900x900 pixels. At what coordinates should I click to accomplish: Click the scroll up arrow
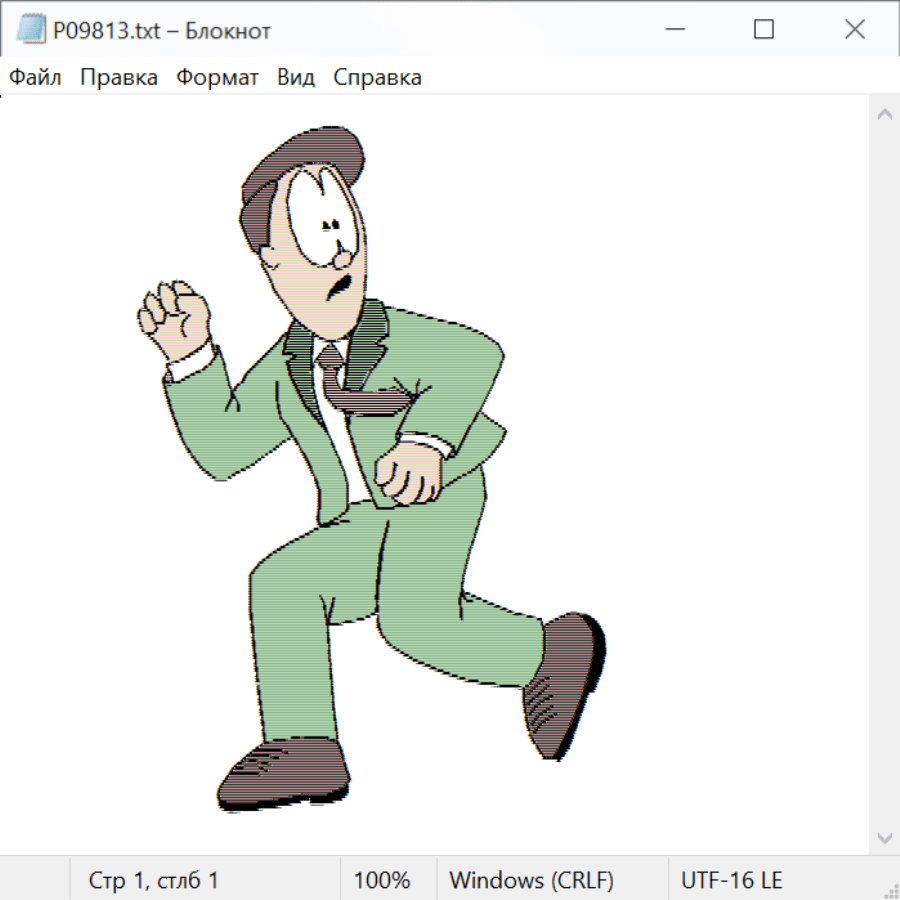coord(884,115)
